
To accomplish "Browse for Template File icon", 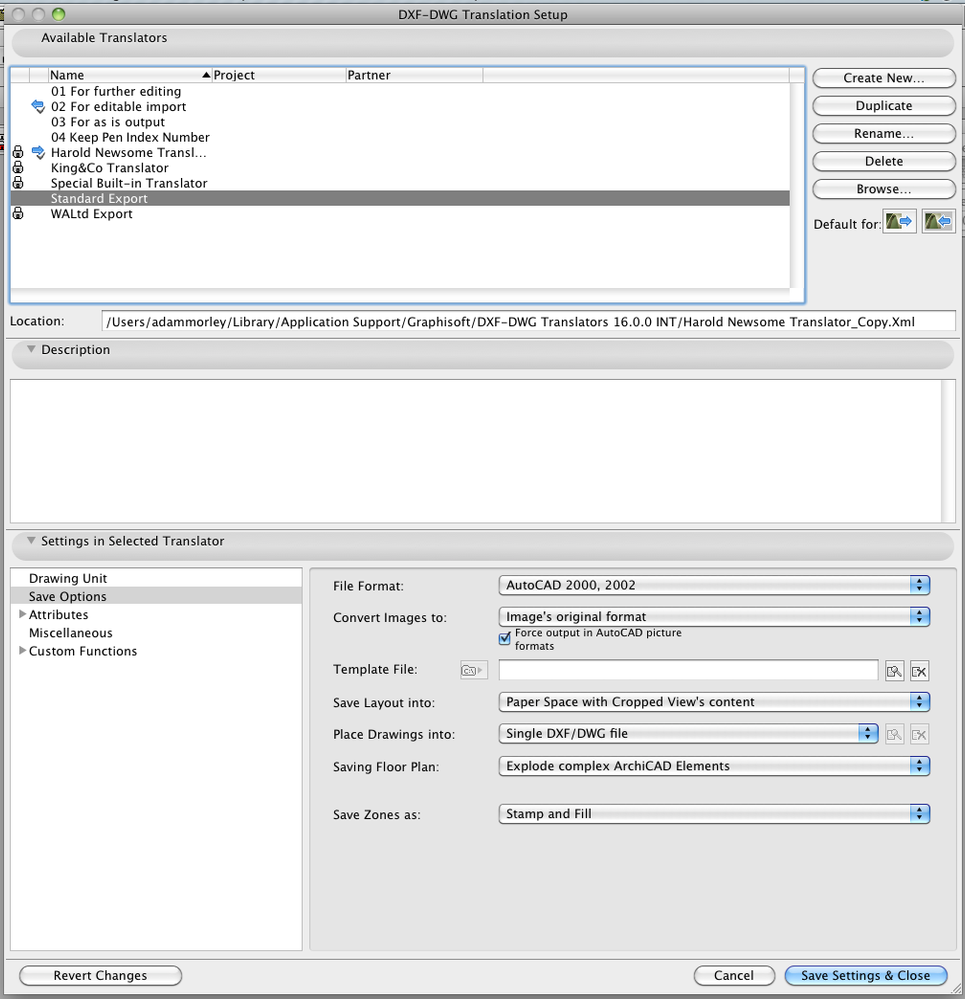I will tap(894, 671).
